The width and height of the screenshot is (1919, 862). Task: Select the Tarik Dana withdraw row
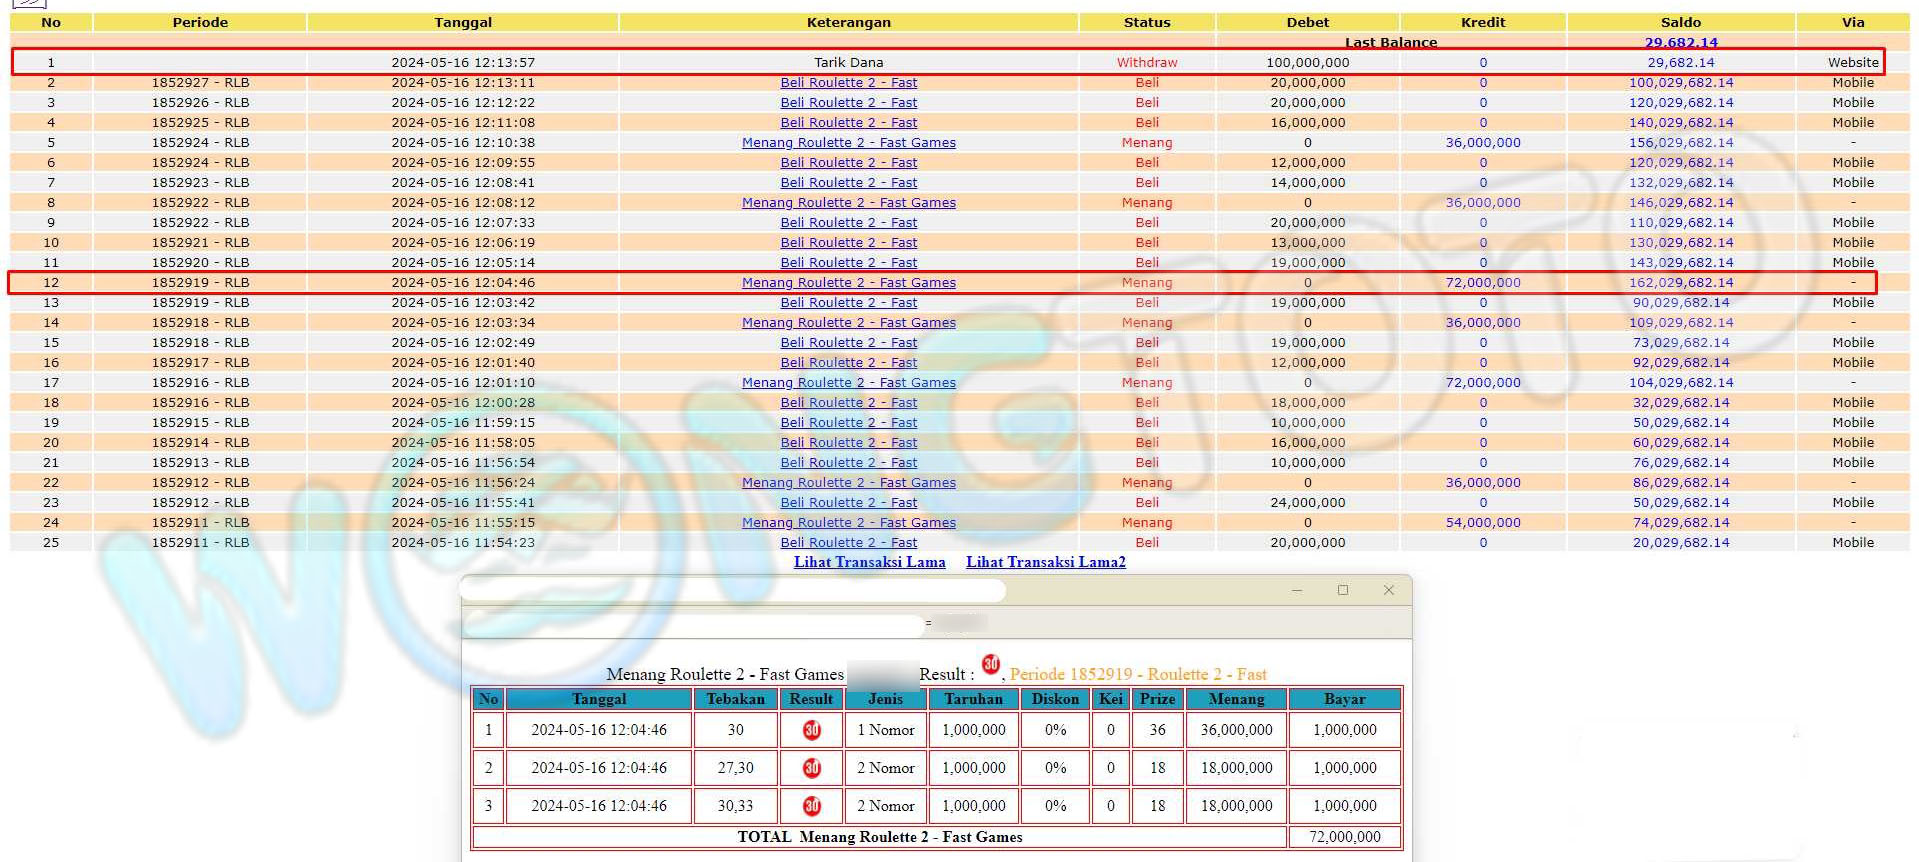pyautogui.click(x=848, y=62)
